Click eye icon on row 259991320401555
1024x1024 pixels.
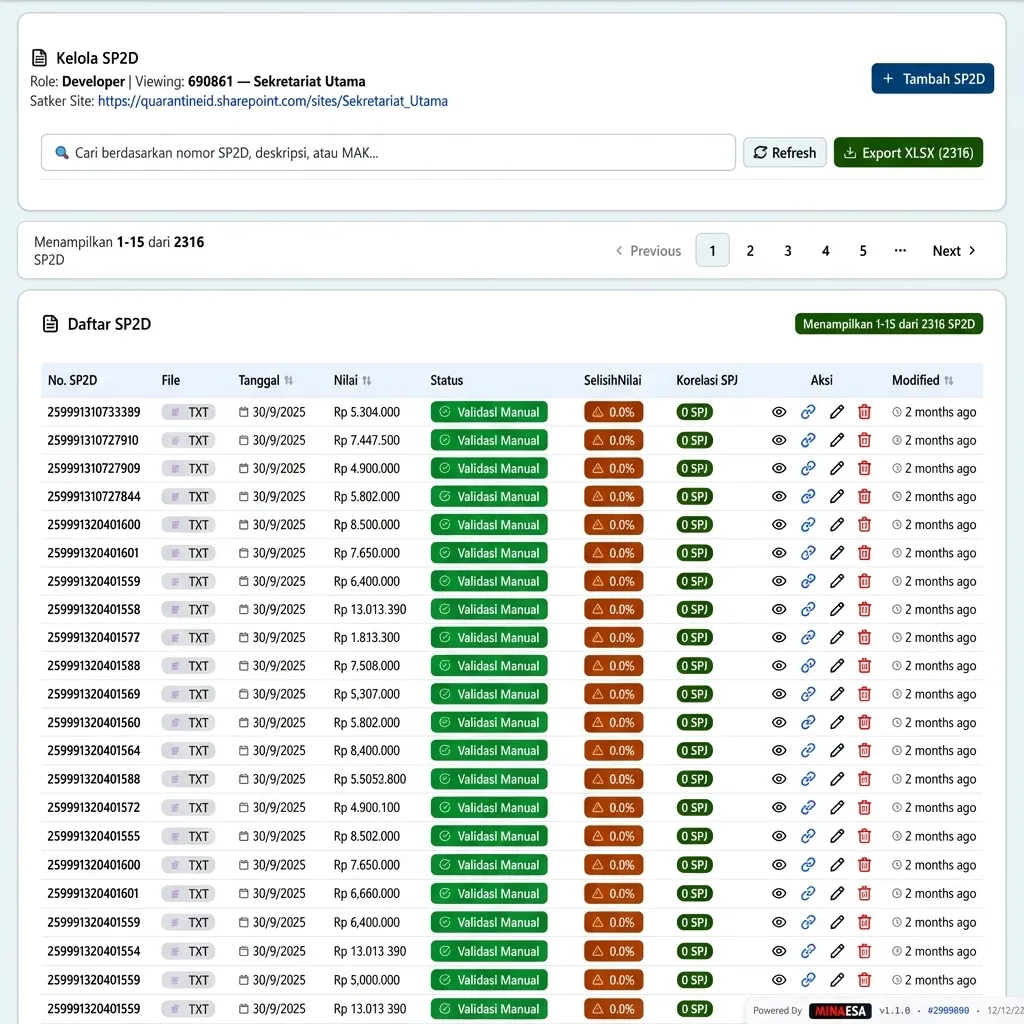779,836
